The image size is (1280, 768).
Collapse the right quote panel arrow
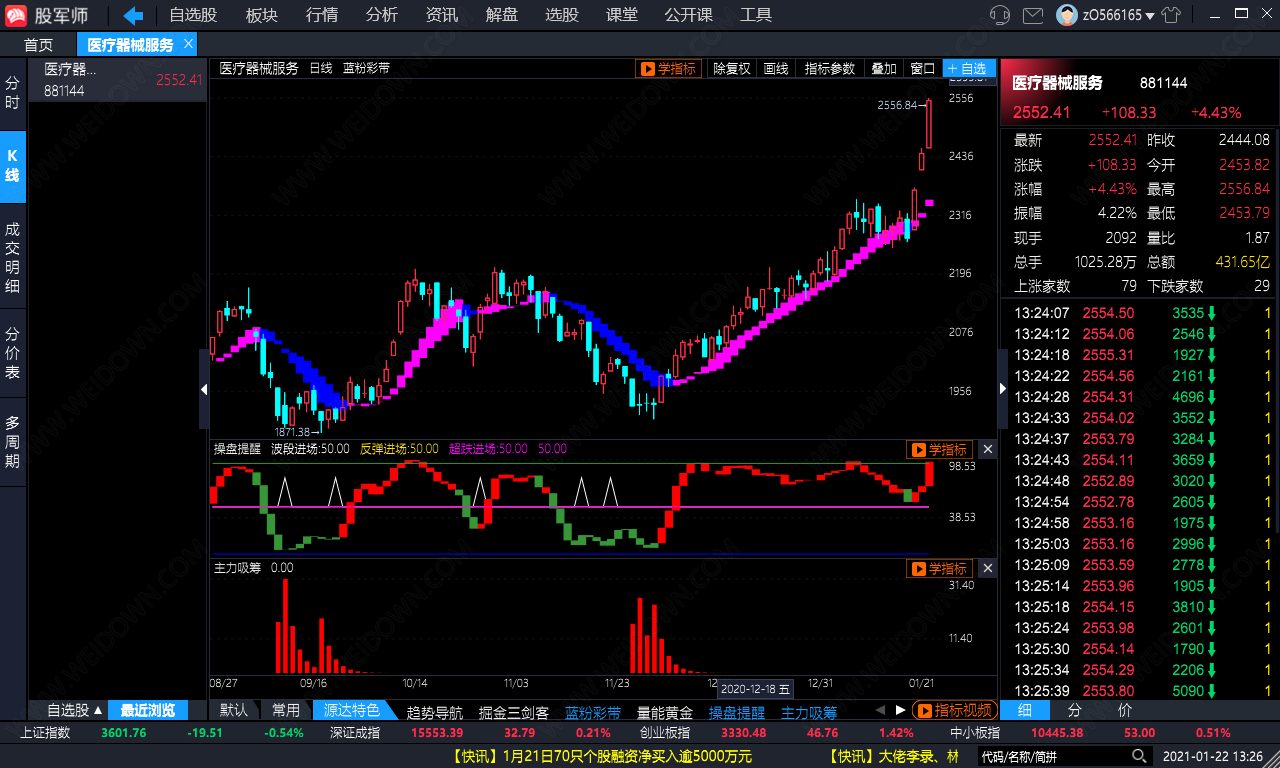(x=1003, y=390)
